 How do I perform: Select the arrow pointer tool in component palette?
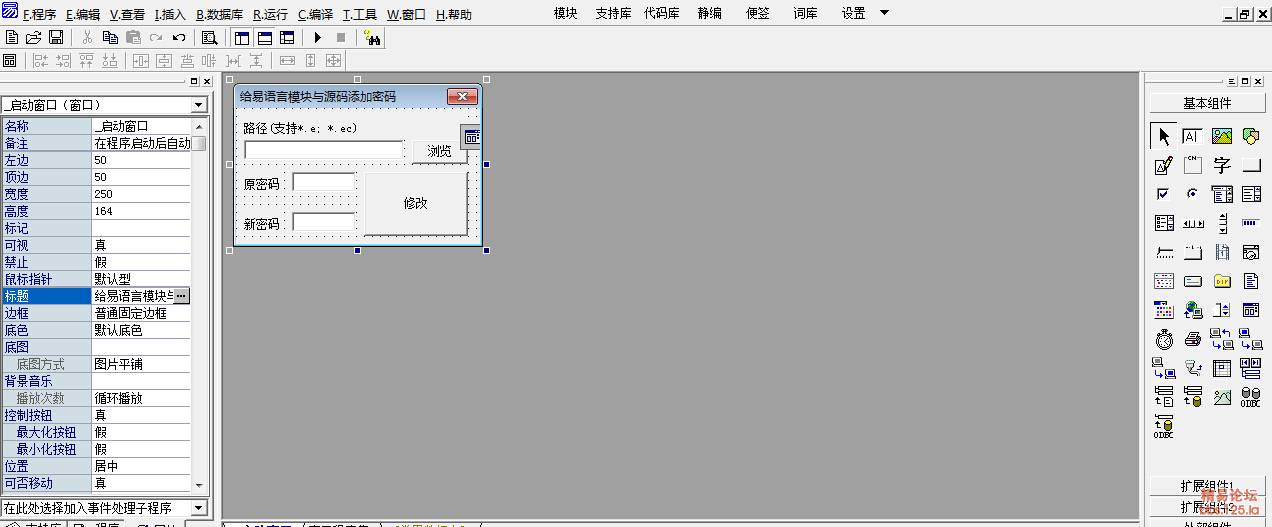1163,136
